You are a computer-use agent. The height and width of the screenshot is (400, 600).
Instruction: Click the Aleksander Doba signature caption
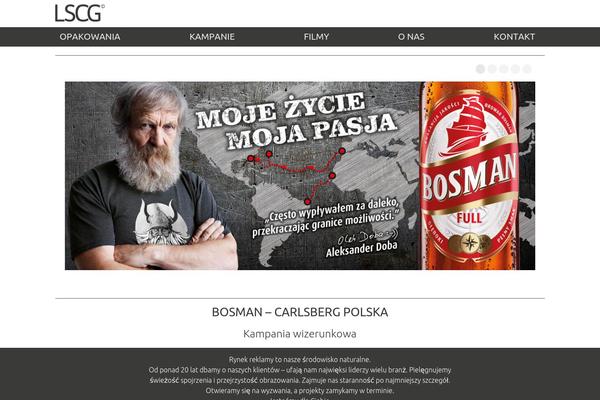(362, 249)
